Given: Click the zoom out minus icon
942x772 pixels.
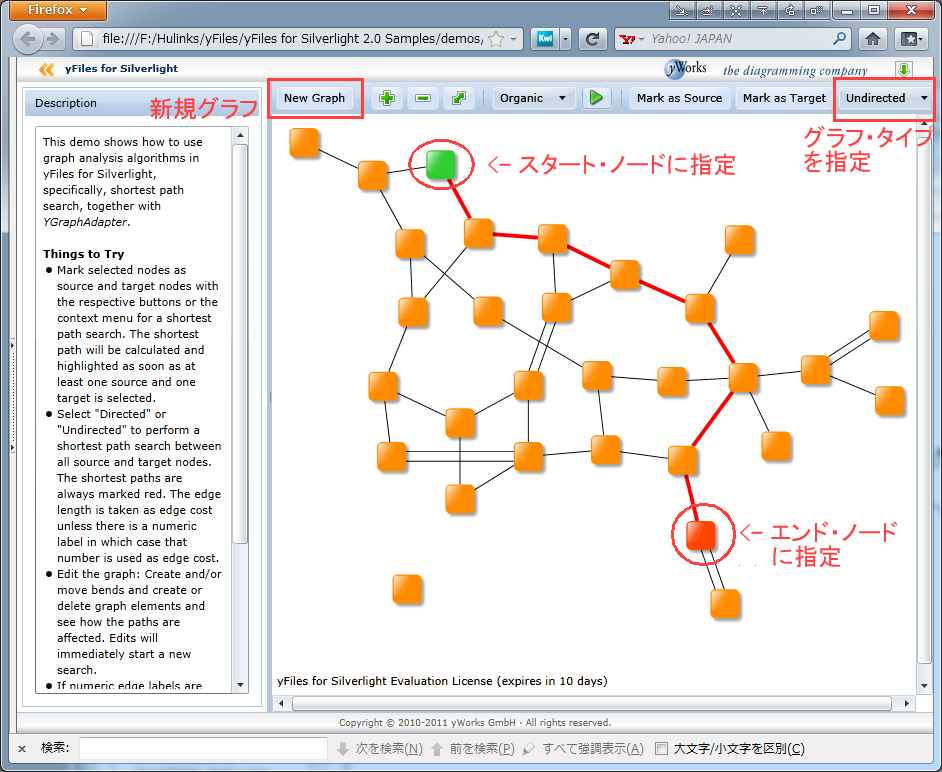Looking at the screenshot, I should [x=423, y=98].
